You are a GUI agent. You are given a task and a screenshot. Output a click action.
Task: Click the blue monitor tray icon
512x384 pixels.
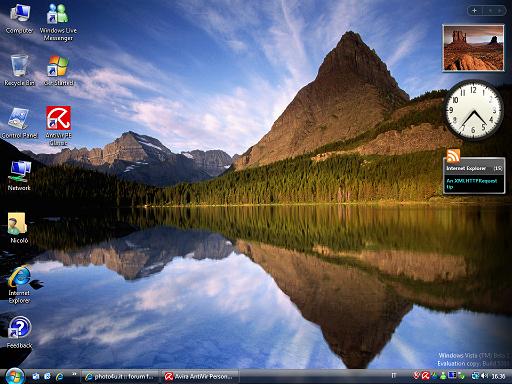pyautogui.click(x=452, y=375)
